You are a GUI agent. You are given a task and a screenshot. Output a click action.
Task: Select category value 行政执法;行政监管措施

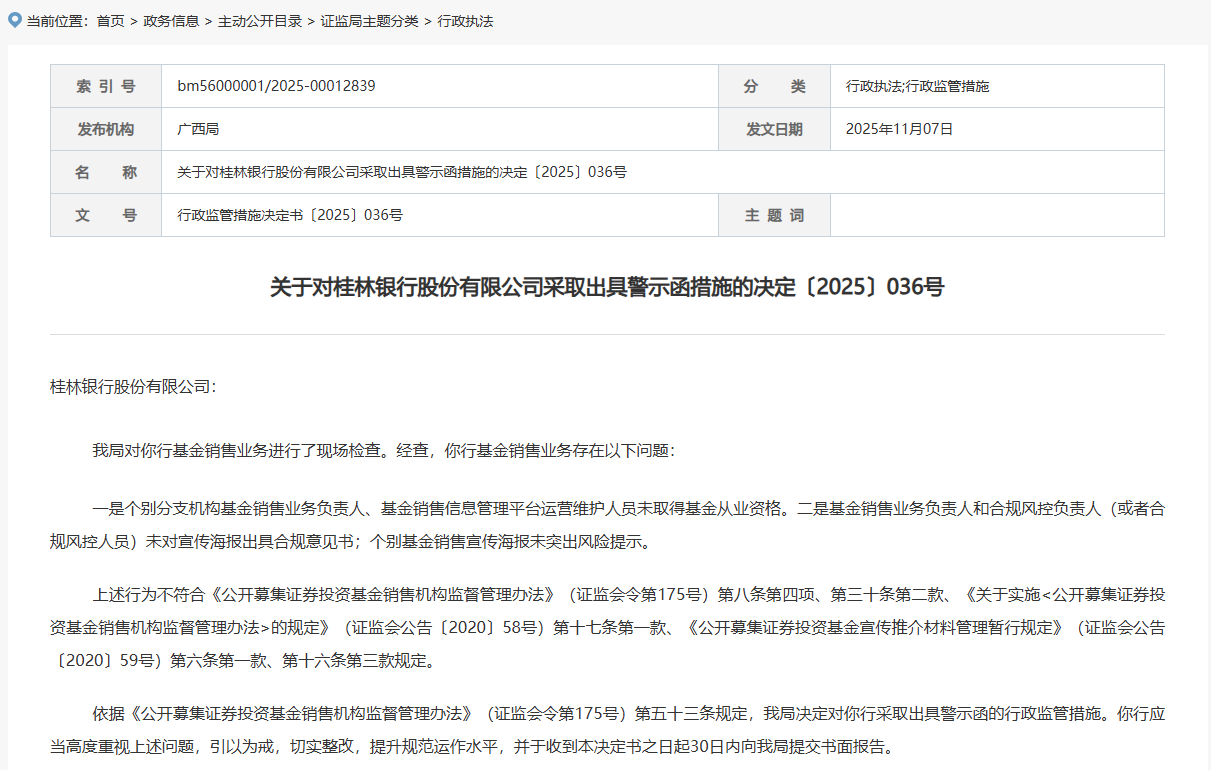click(x=917, y=87)
